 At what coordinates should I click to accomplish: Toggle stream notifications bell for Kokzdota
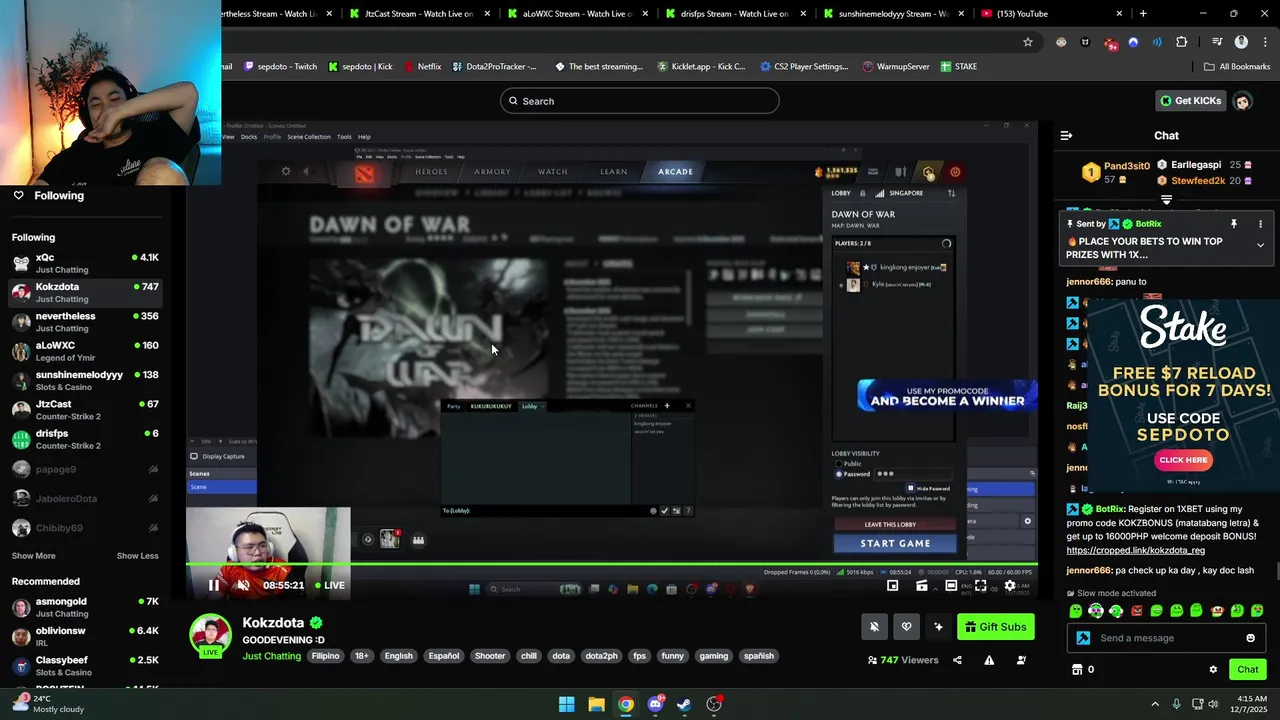click(874, 627)
